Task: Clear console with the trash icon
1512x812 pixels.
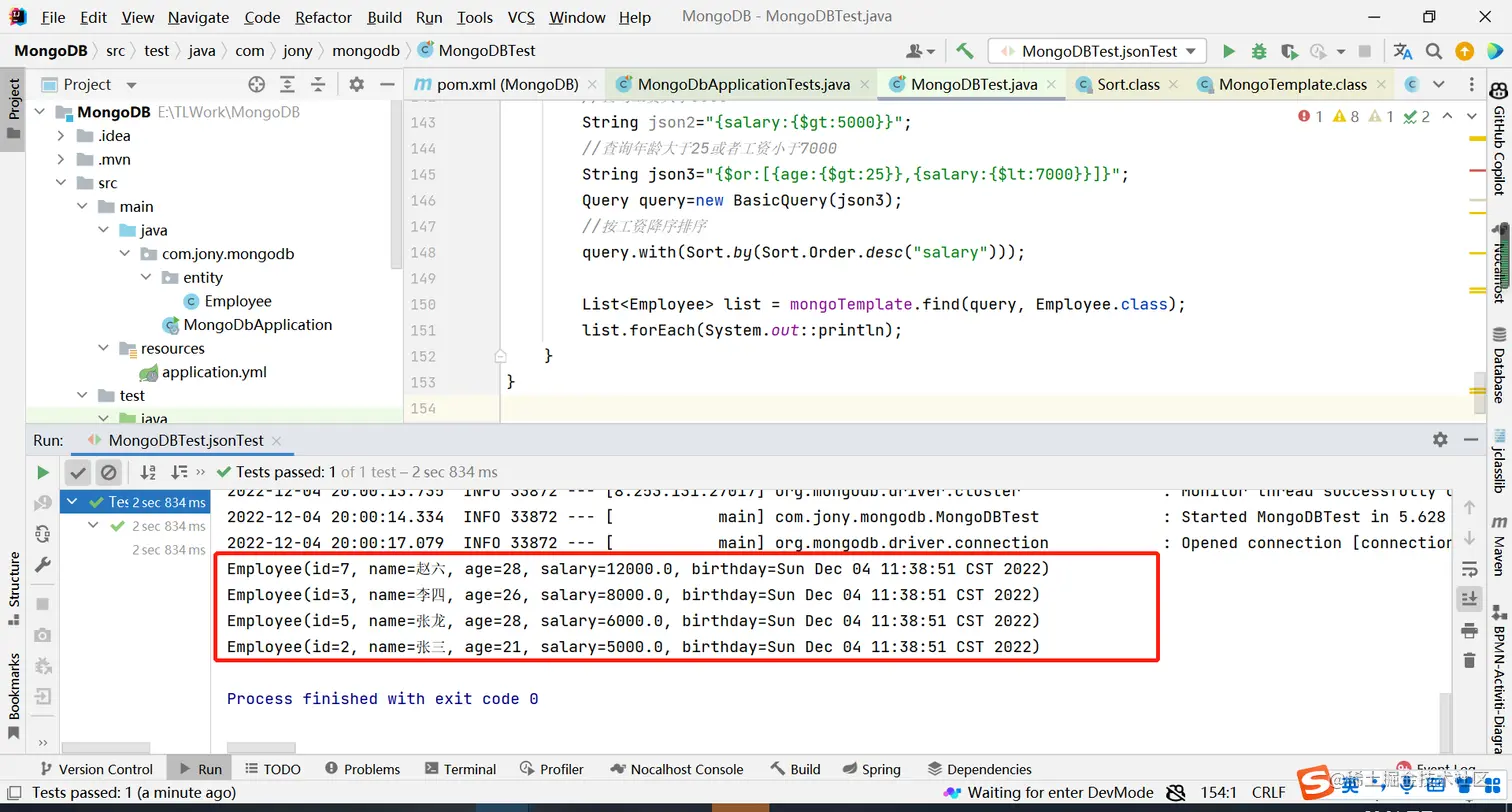Action: [1469, 660]
